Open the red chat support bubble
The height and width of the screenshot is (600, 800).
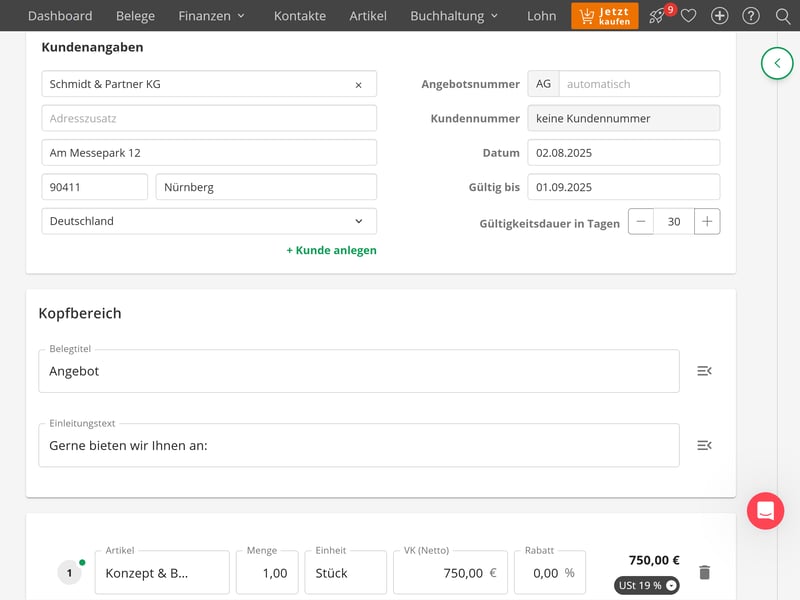tap(765, 511)
